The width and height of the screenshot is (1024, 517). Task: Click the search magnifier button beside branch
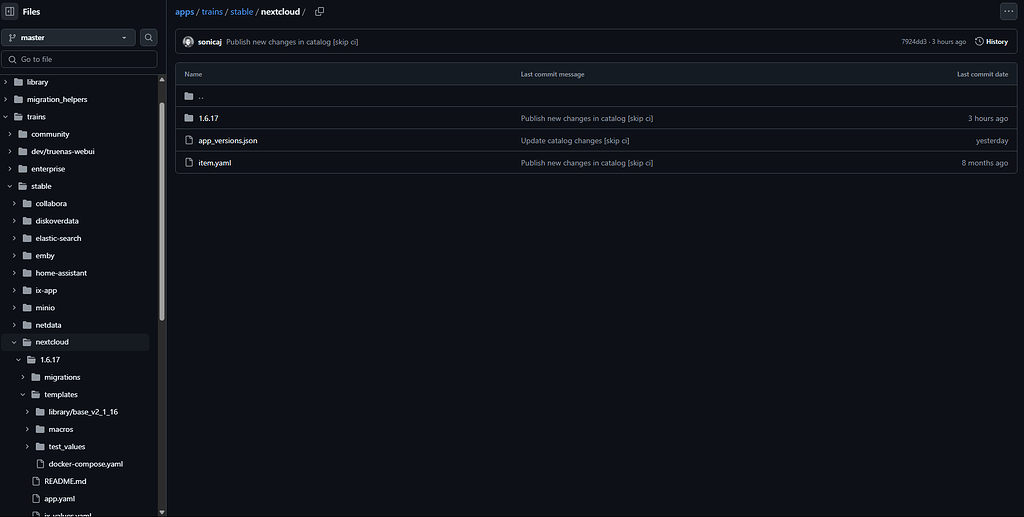(149, 37)
